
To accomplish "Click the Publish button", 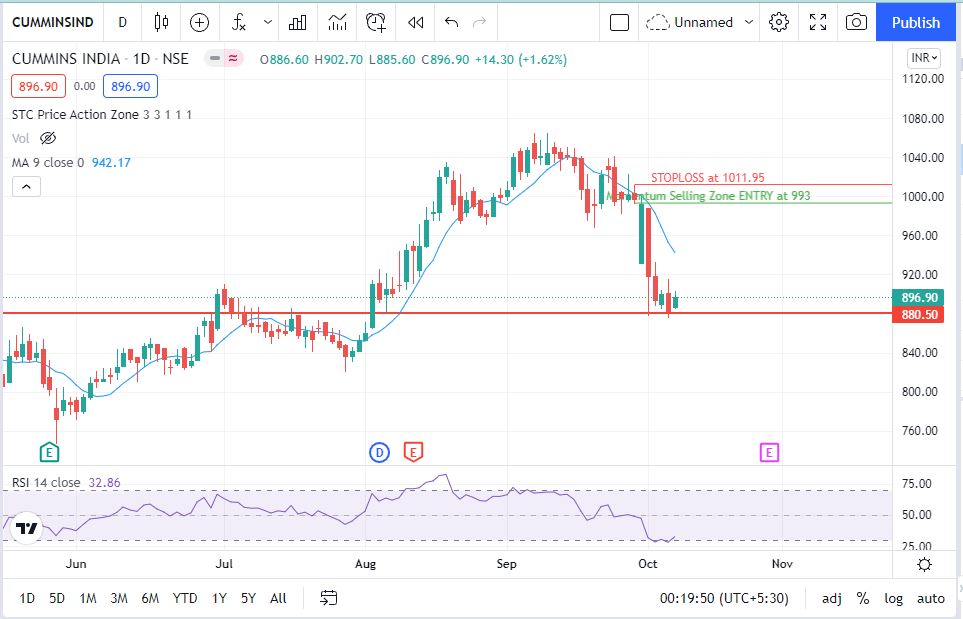I will pos(916,22).
